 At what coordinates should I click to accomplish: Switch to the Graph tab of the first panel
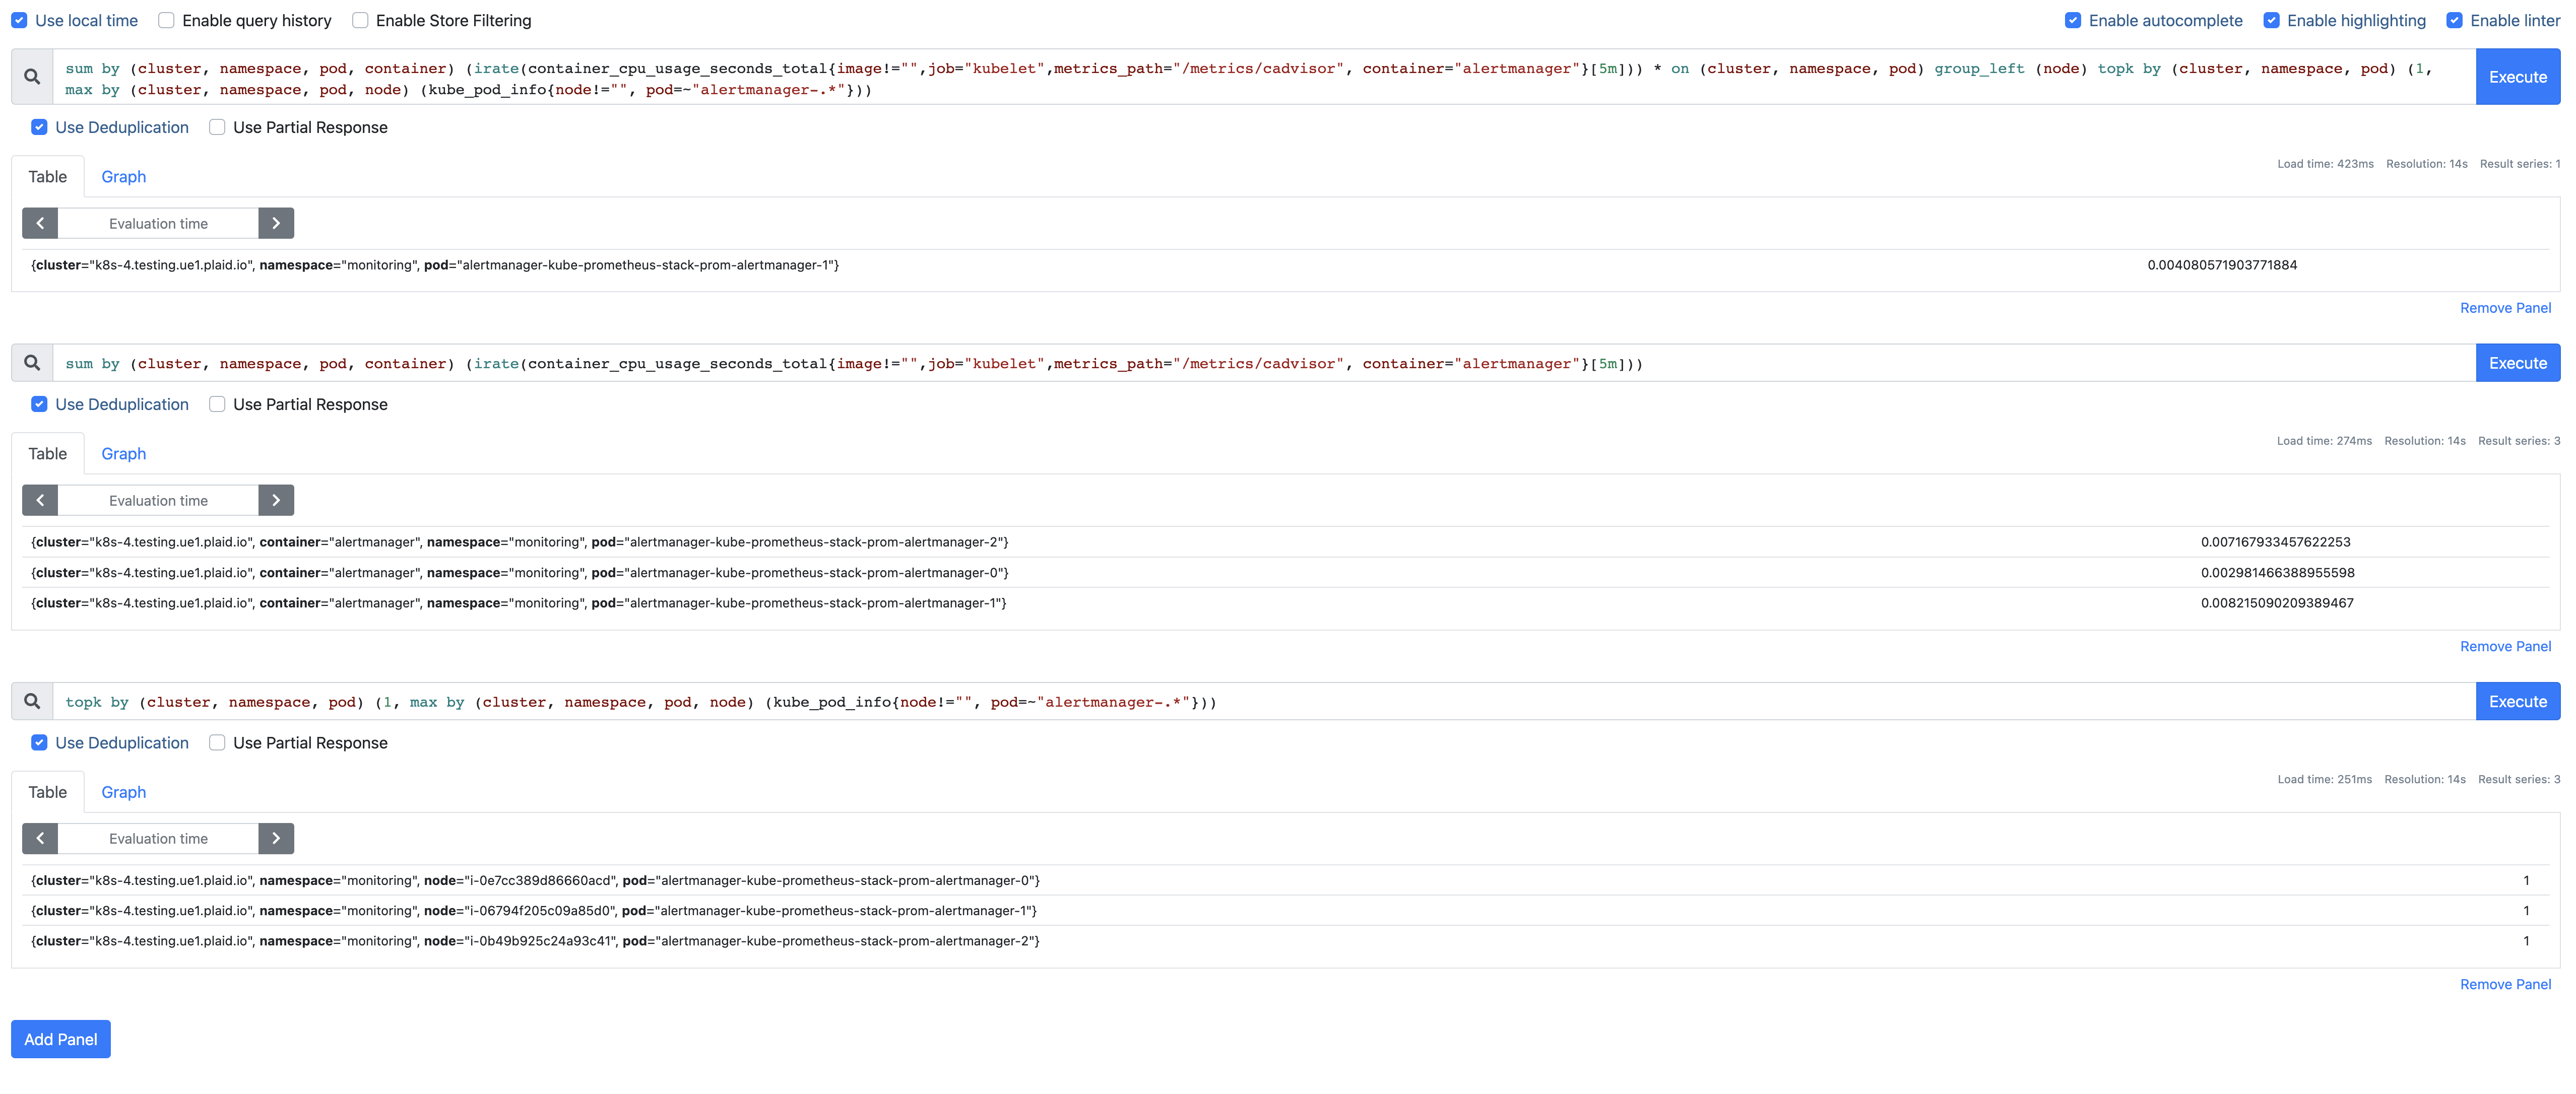(123, 176)
